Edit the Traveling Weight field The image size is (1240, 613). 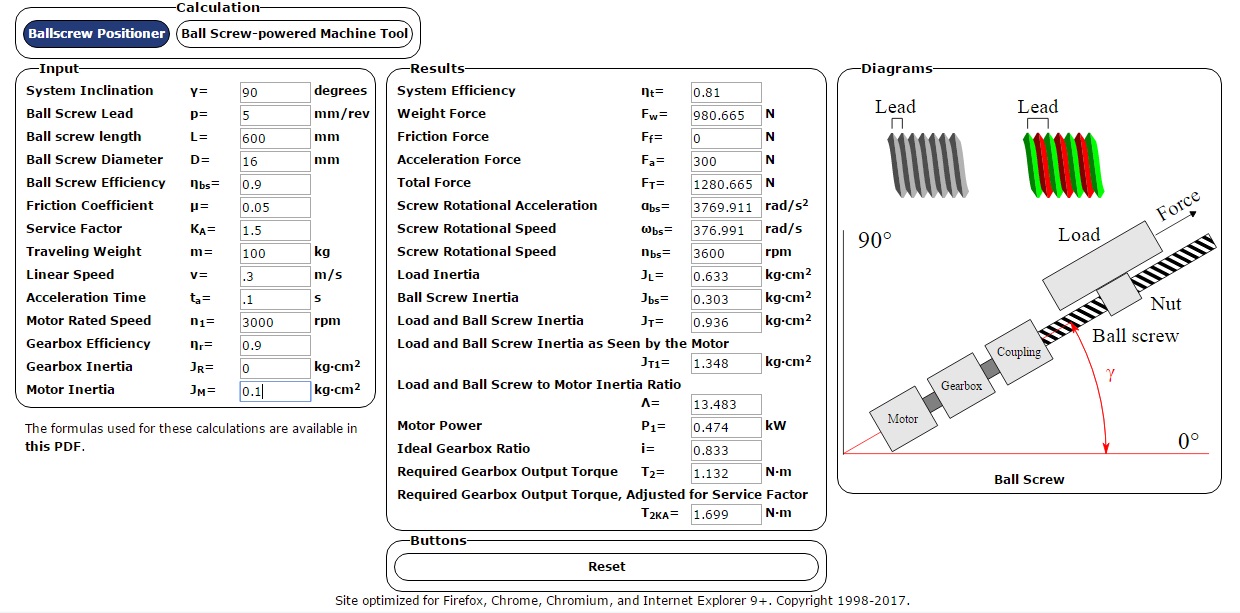pos(276,253)
